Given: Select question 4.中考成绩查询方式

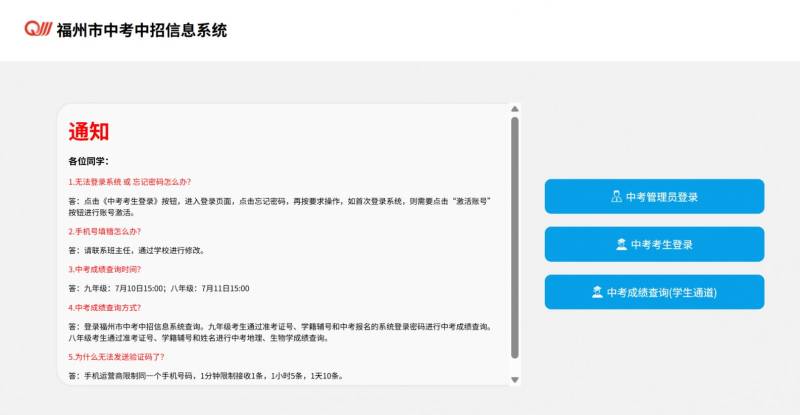Looking at the screenshot, I should click(x=104, y=307).
